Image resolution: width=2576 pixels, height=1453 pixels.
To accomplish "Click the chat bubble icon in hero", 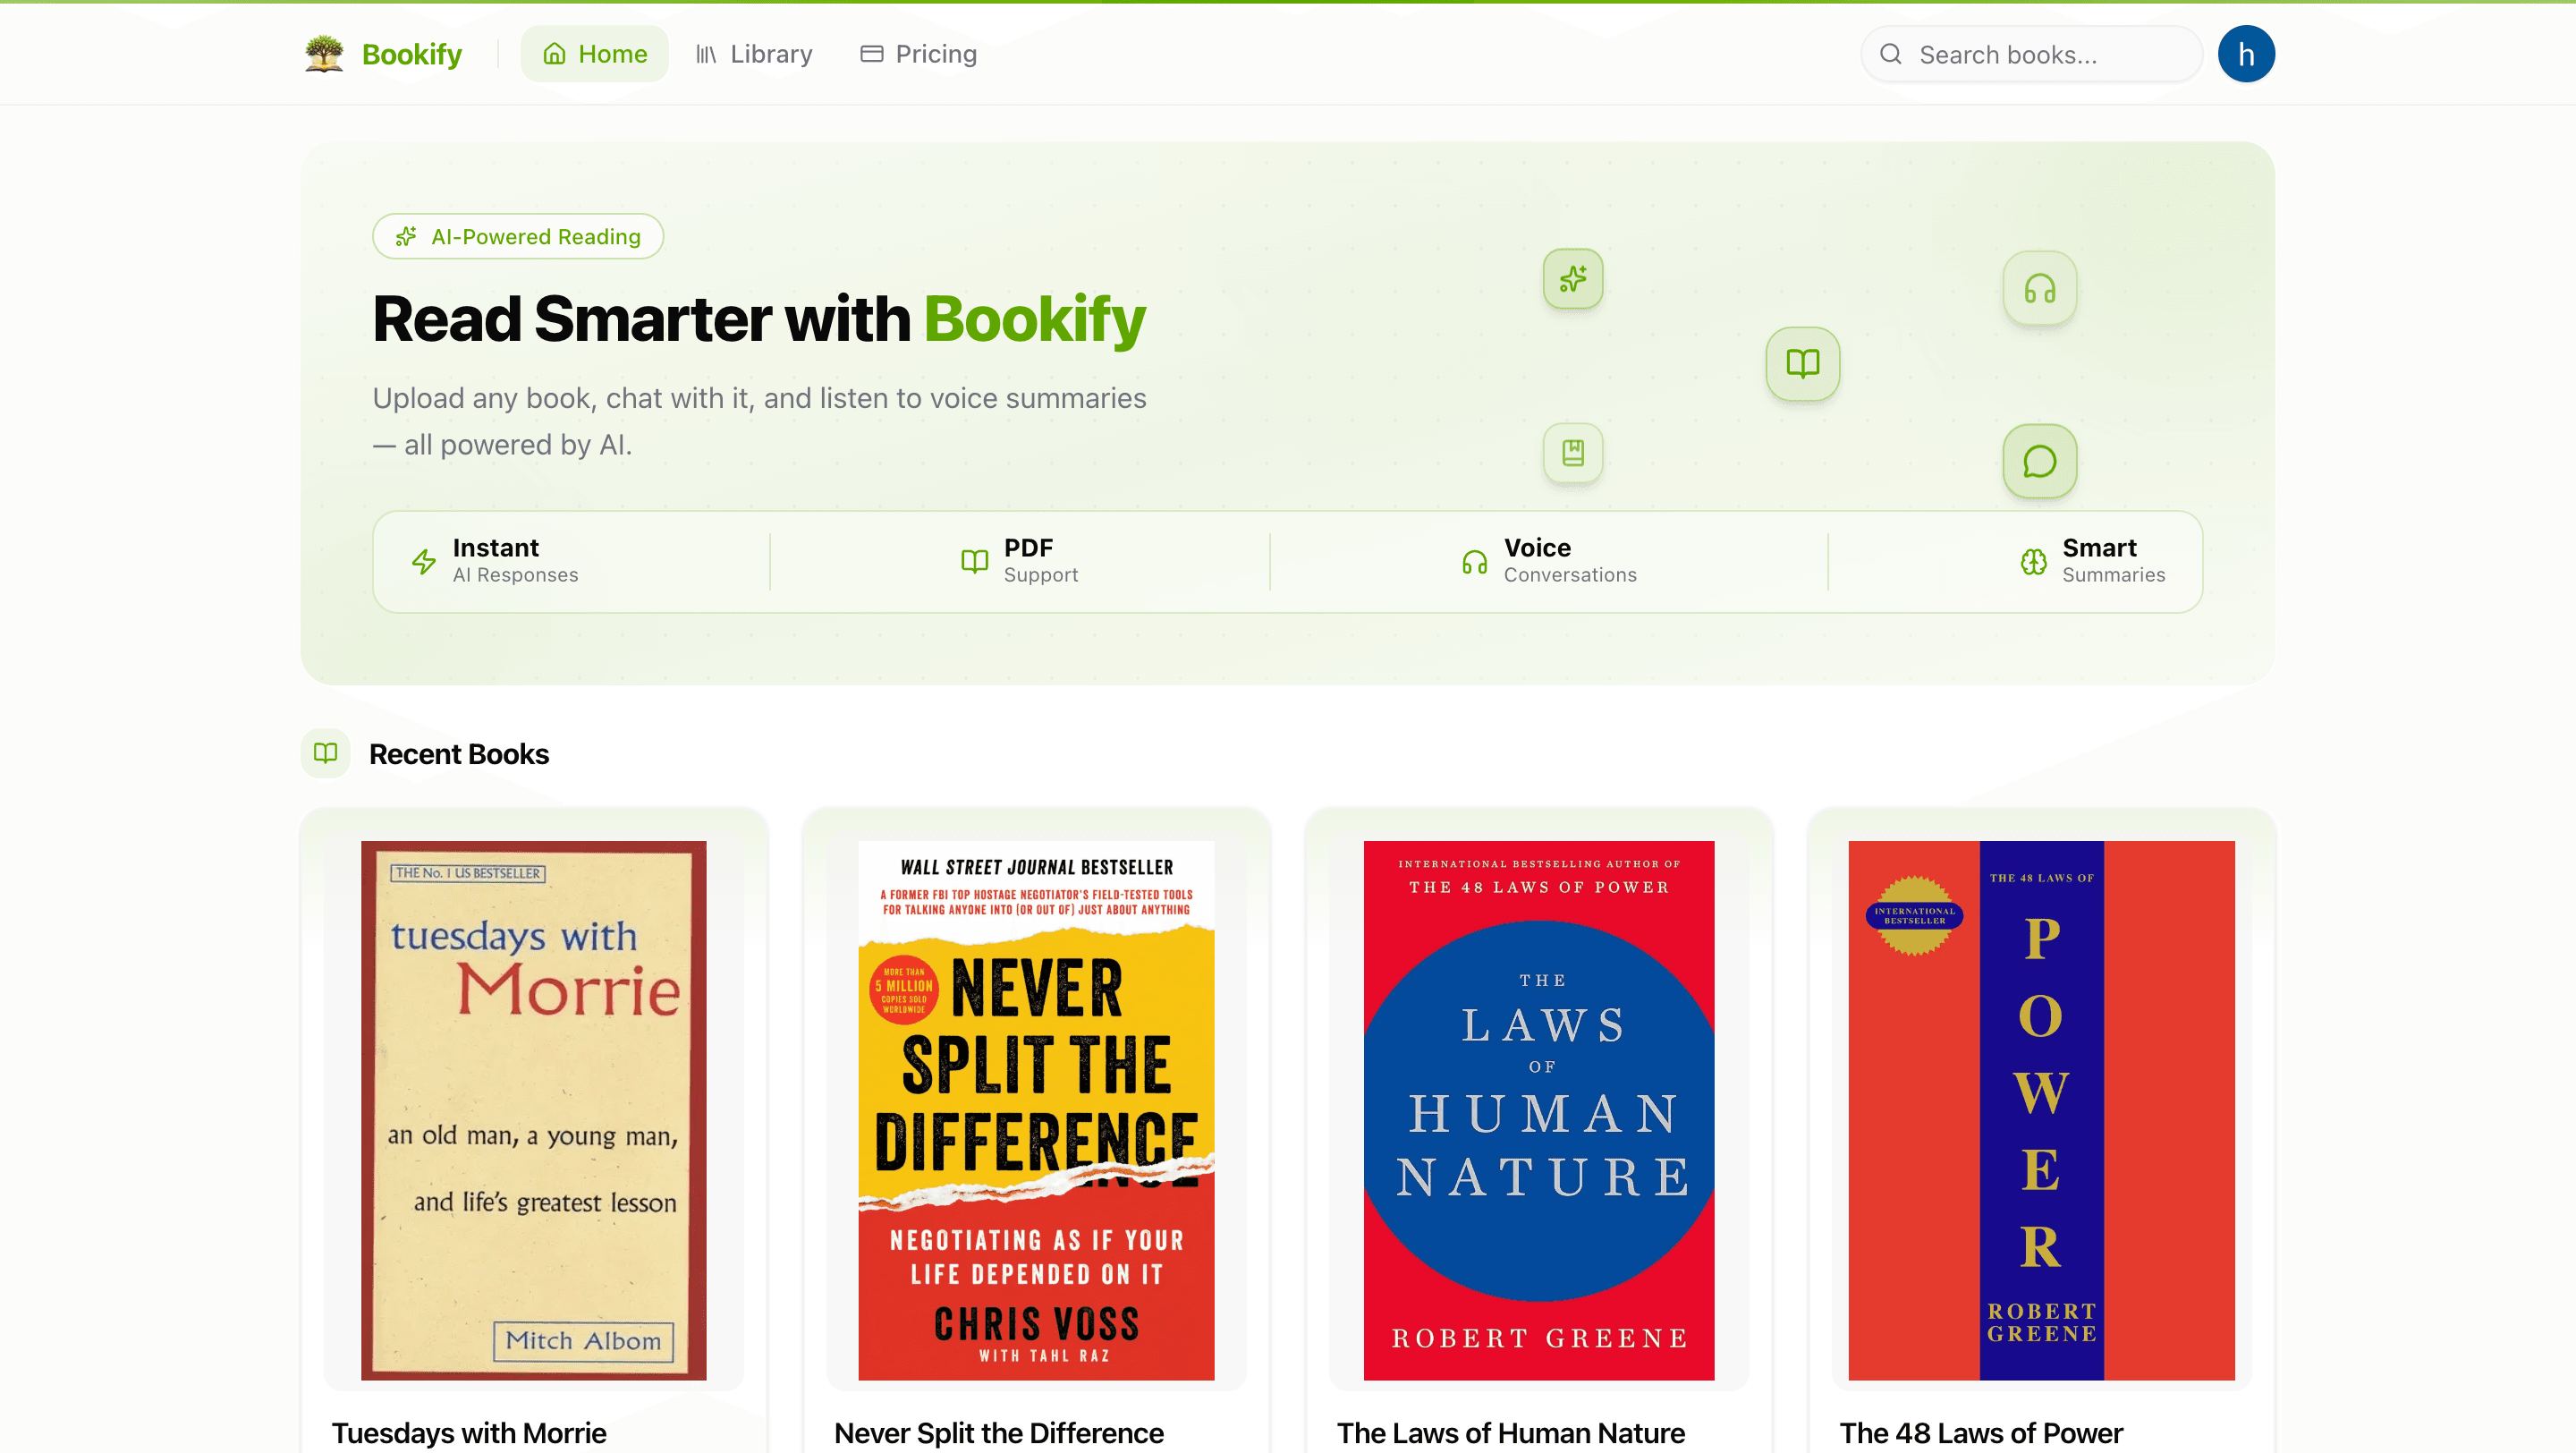I will click(x=2040, y=461).
